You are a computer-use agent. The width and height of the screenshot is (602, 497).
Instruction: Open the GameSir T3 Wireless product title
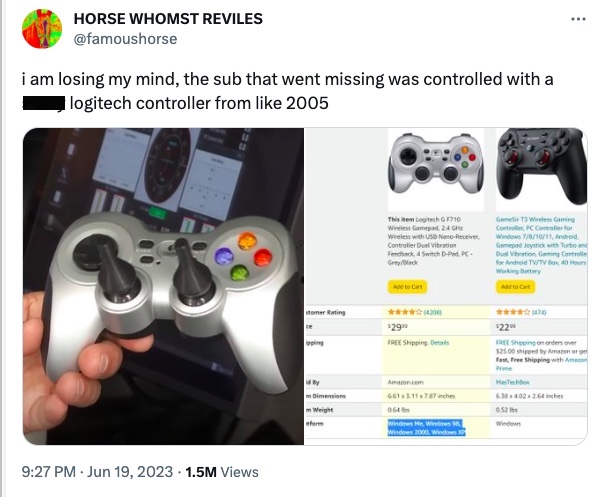tap(541, 245)
